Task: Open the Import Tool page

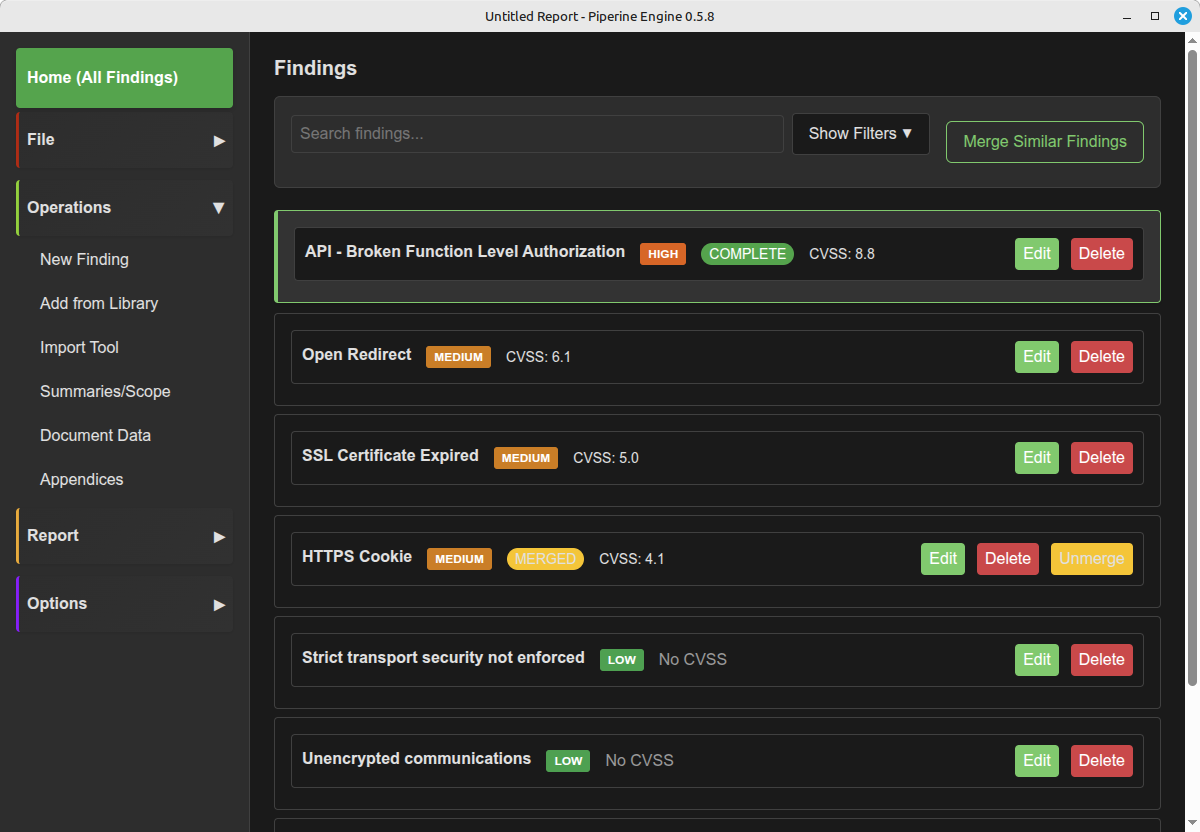Action: click(x=79, y=348)
